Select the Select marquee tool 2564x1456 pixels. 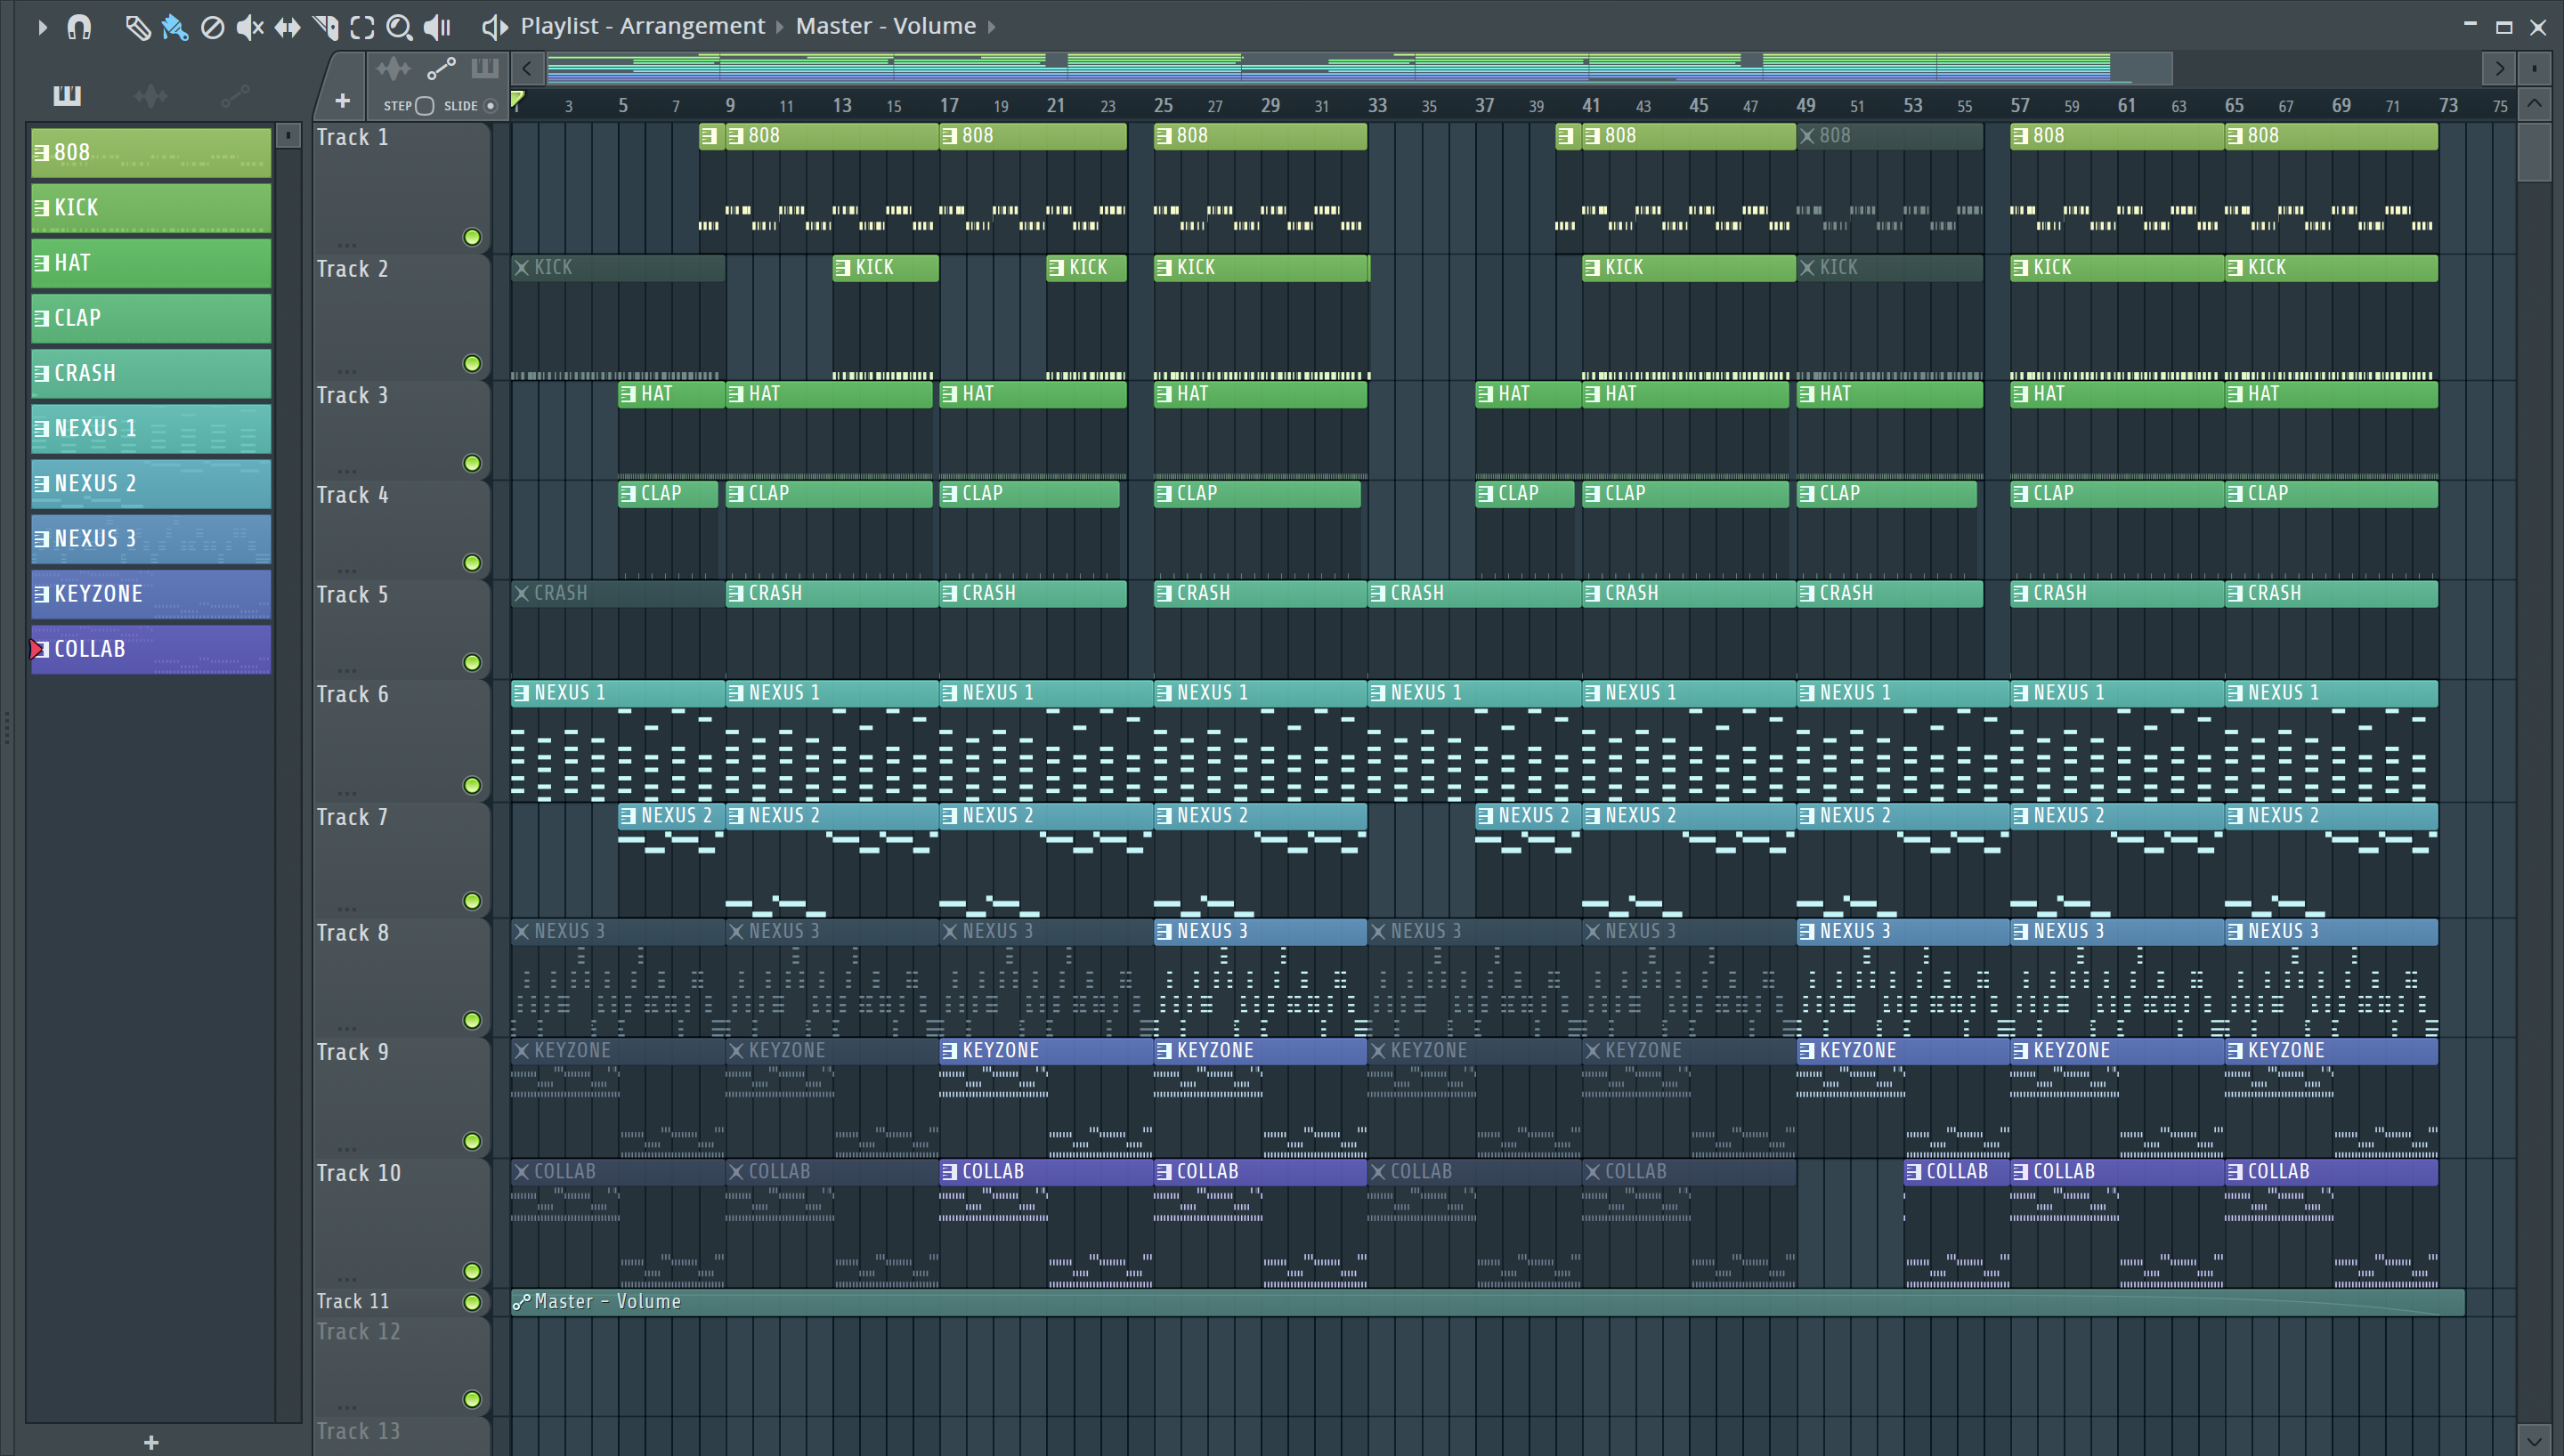[362, 27]
